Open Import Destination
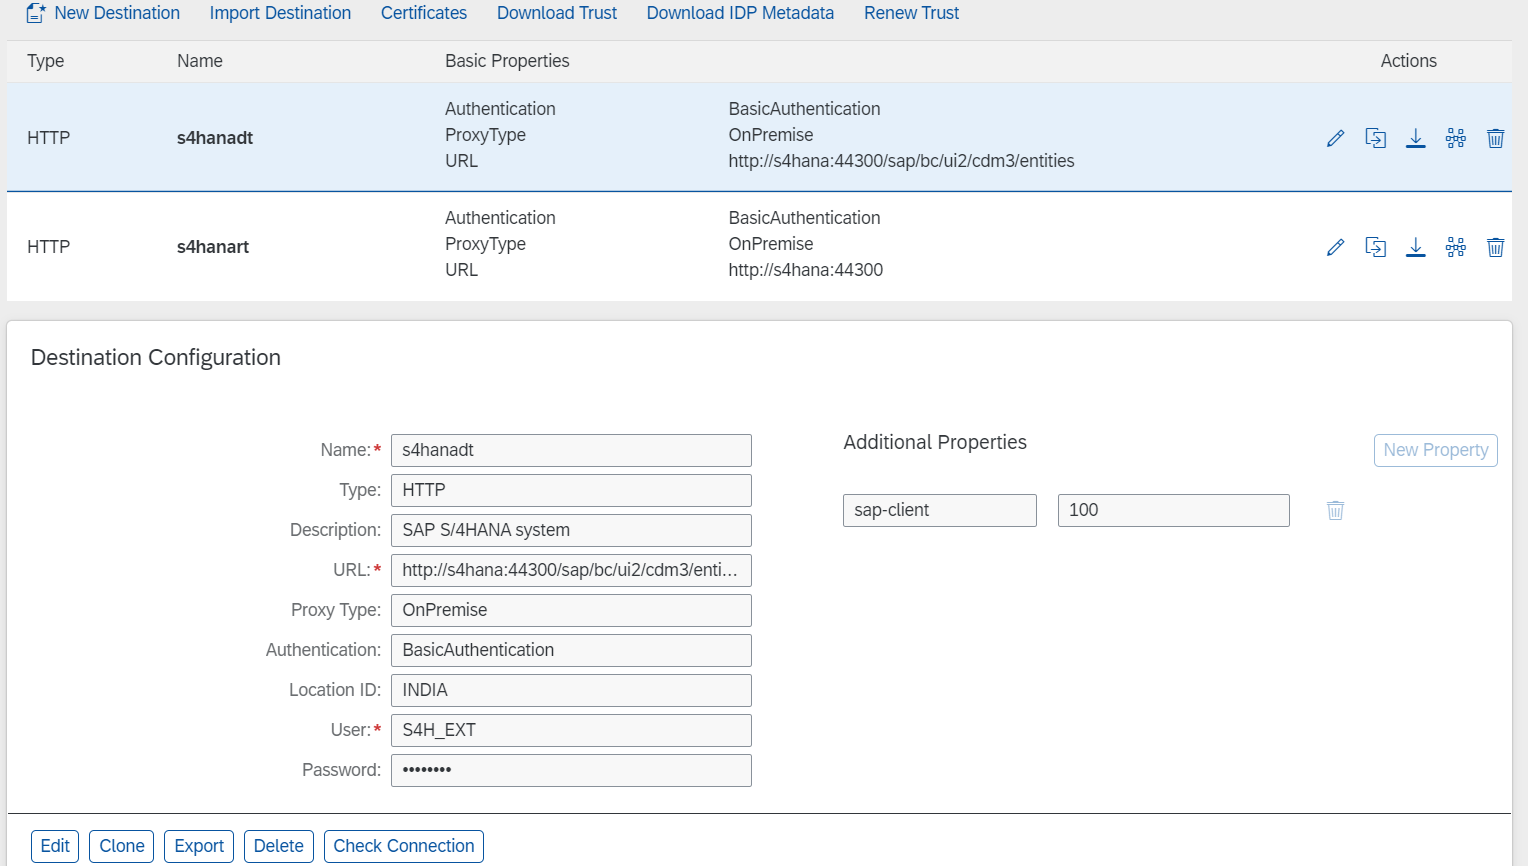 [x=280, y=13]
